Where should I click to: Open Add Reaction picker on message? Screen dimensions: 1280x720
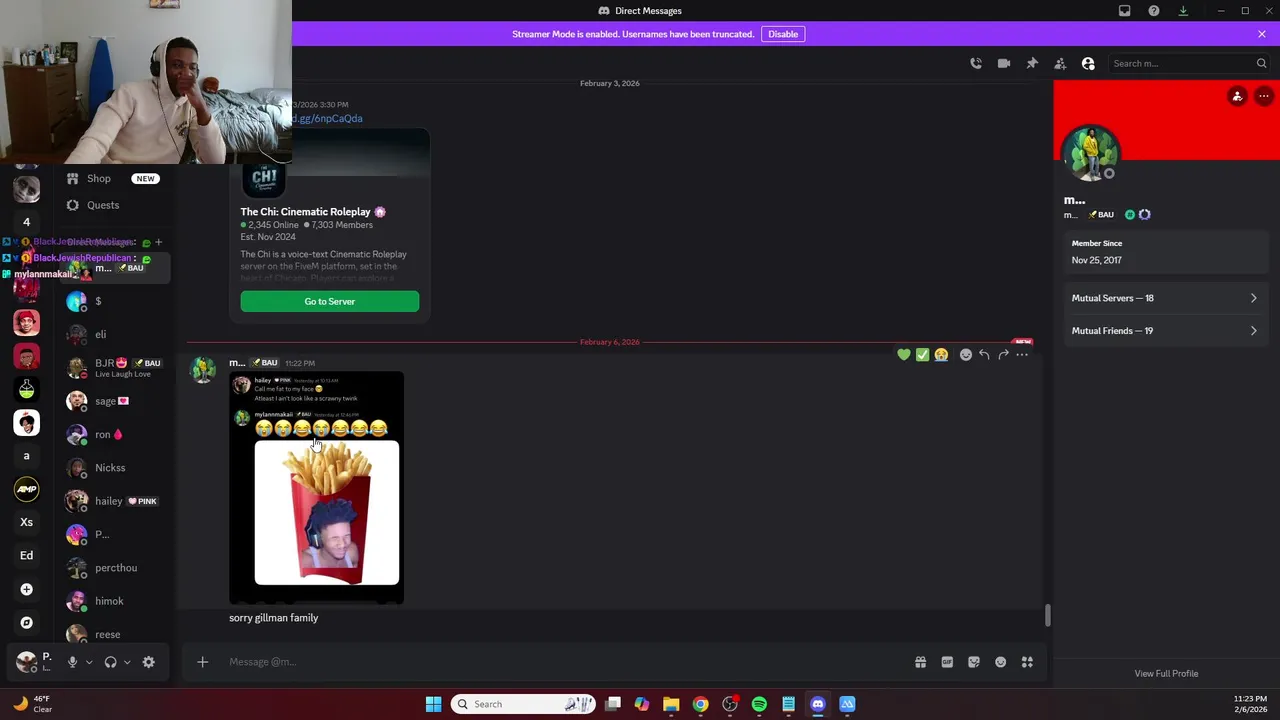(x=966, y=355)
